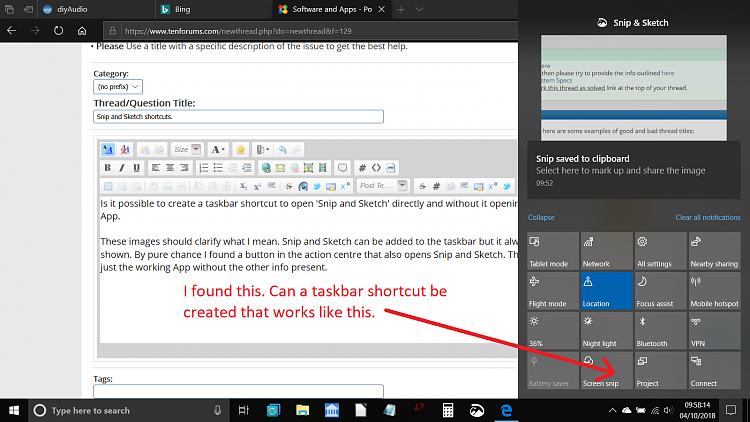Open Project display options tile
Image resolution: width=750 pixels, height=422 pixels.
pyautogui.click(x=661, y=370)
